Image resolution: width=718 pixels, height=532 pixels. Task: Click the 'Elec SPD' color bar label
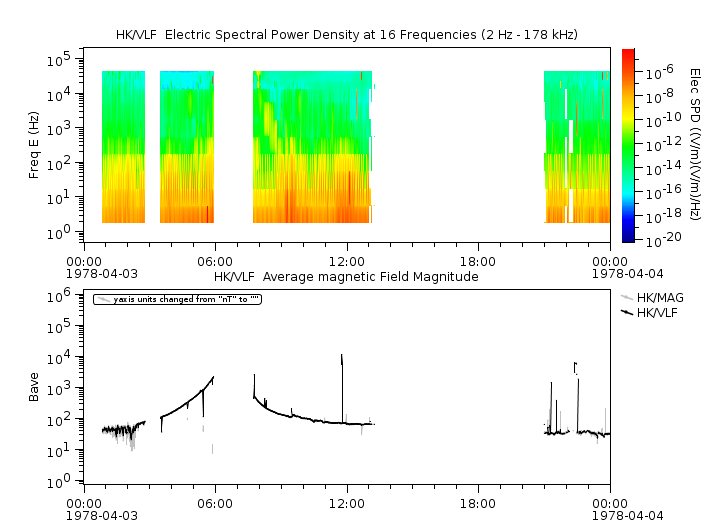click(696, 145)
